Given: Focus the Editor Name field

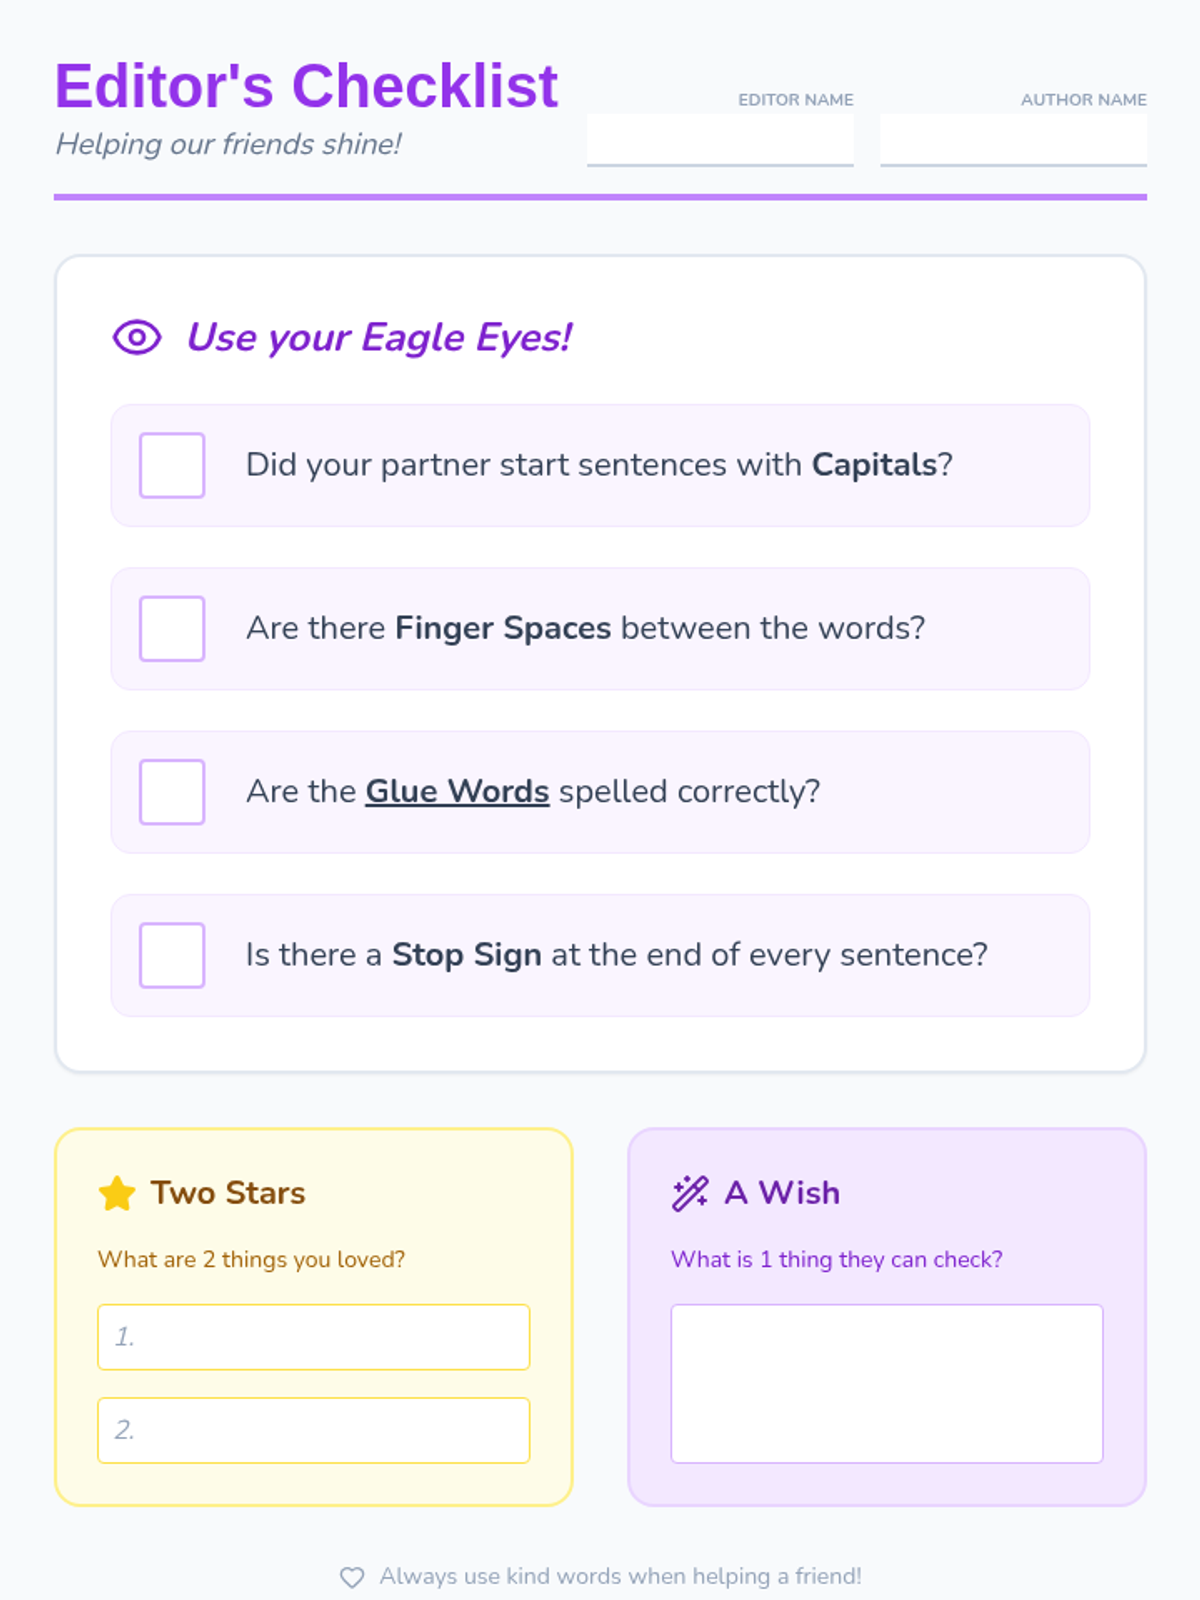Looking at the screenshot, I should pos(720,139).
